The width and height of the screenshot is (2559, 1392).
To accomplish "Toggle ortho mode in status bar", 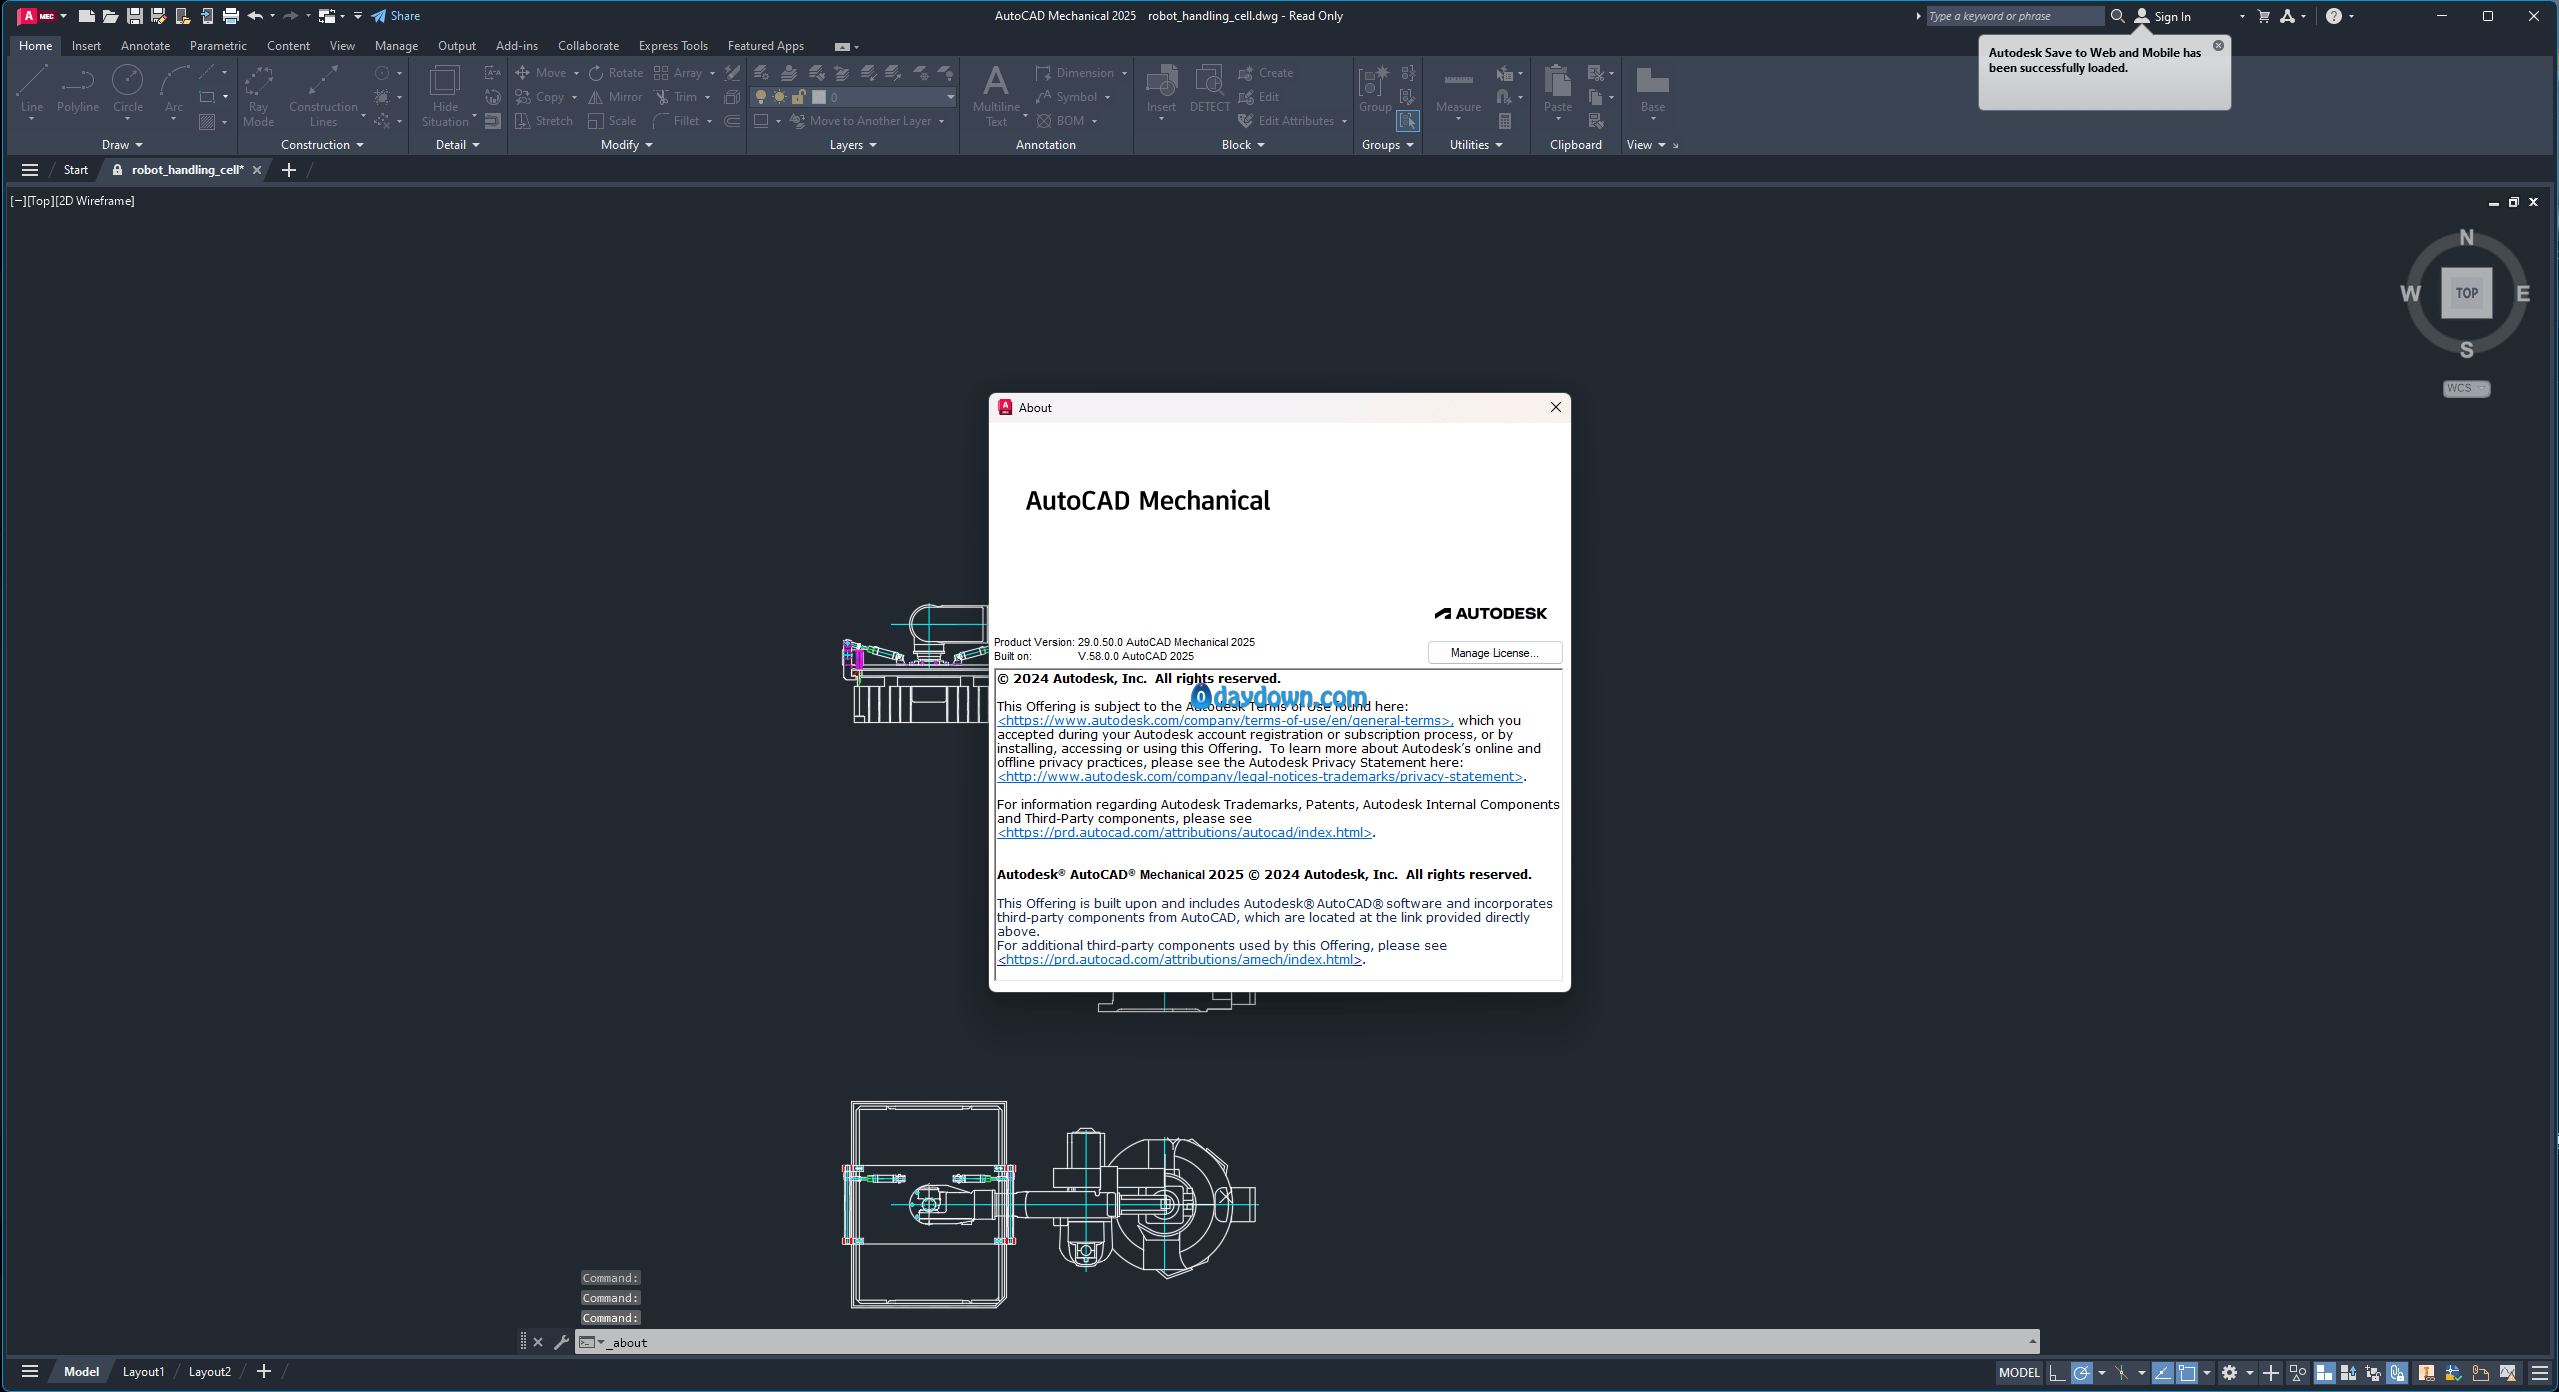I will point(2056,1373).
